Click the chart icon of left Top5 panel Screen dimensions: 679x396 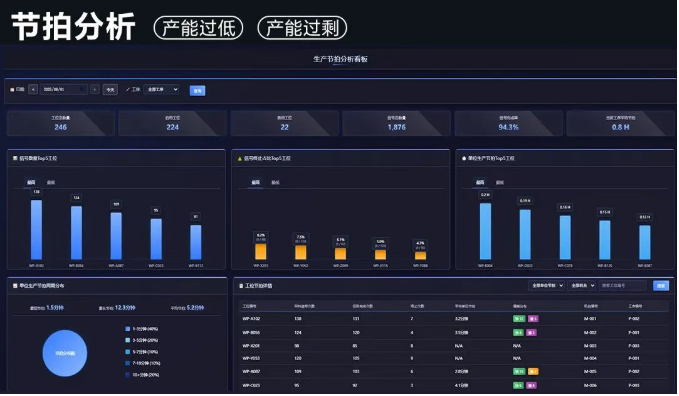[x=15, y=159]
